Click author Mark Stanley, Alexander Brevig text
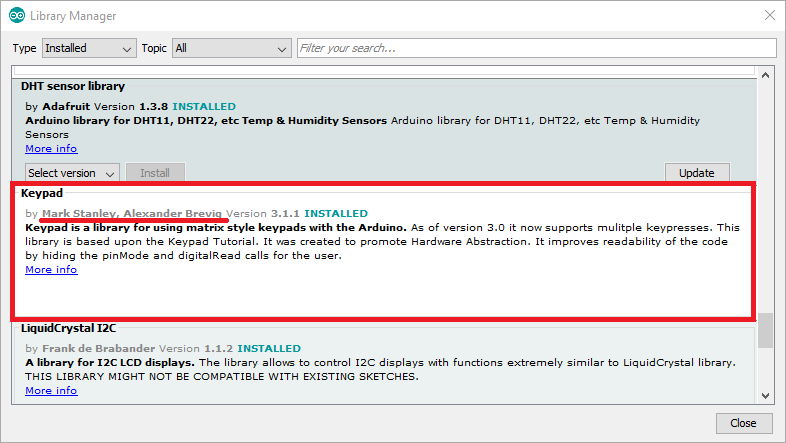The height and width of the screenshot is (443, 786). (x=132, y=213)
